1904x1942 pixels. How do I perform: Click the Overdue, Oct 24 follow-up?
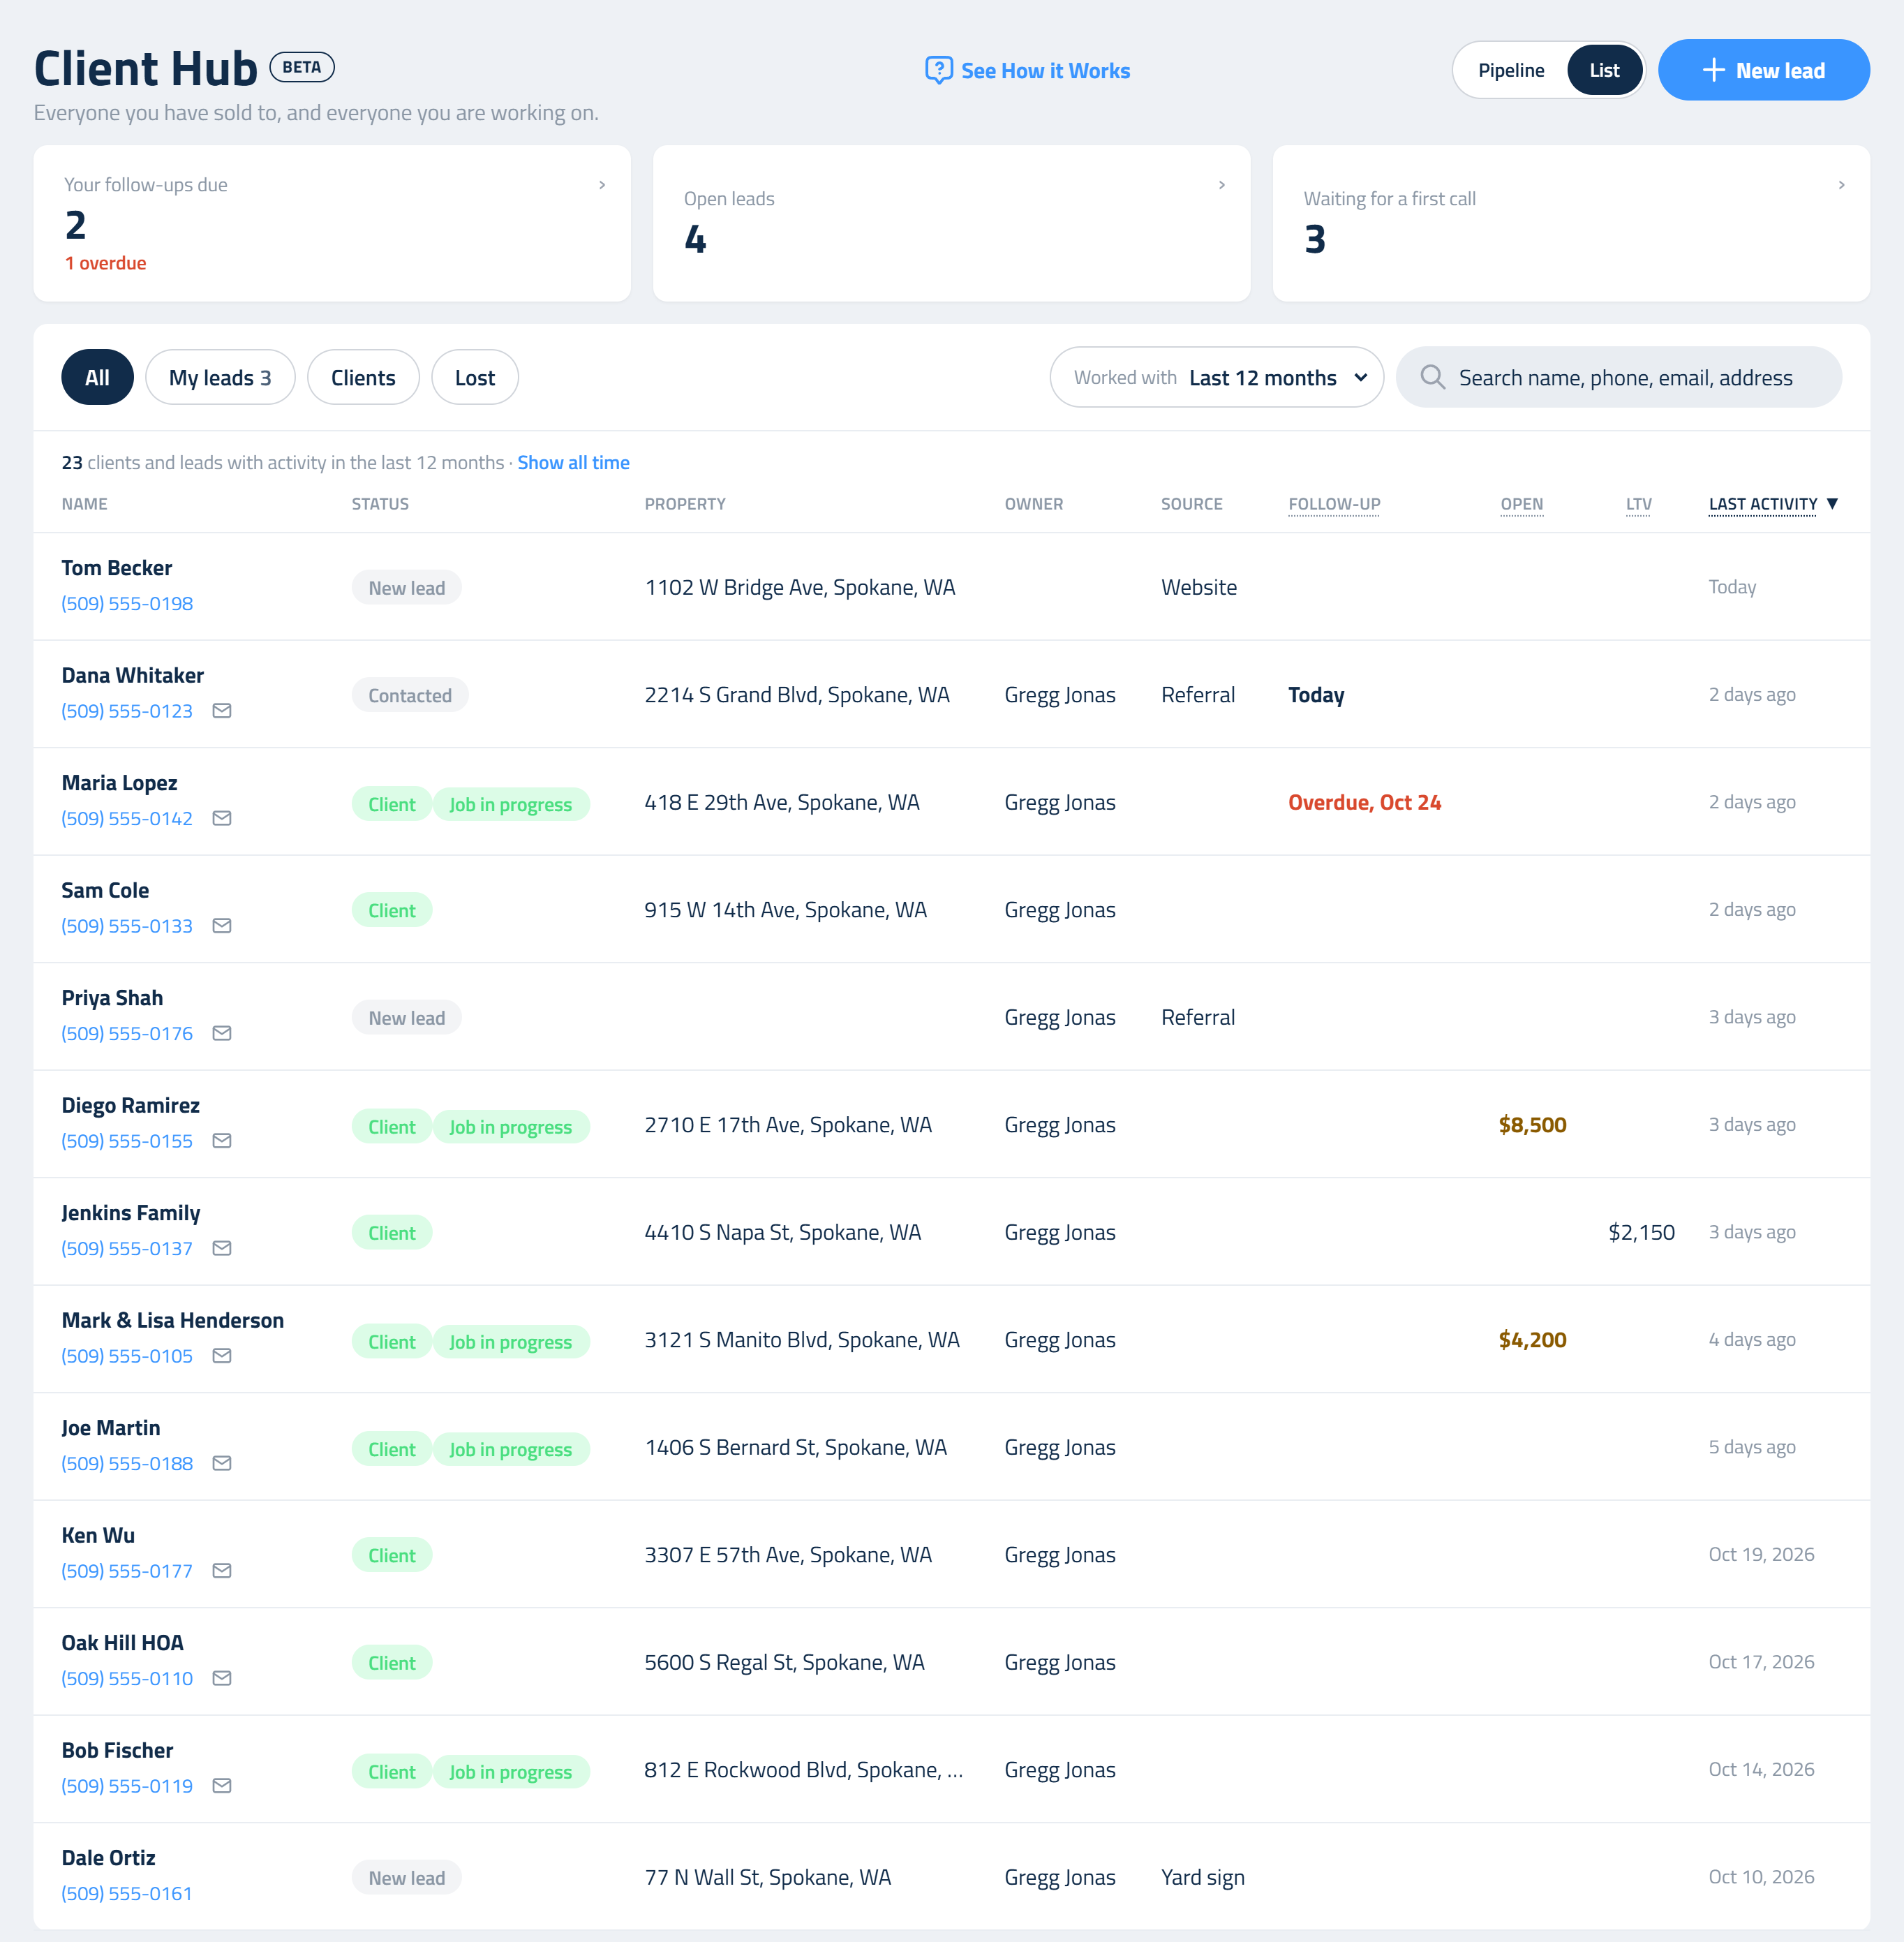tap(1364, 802)
